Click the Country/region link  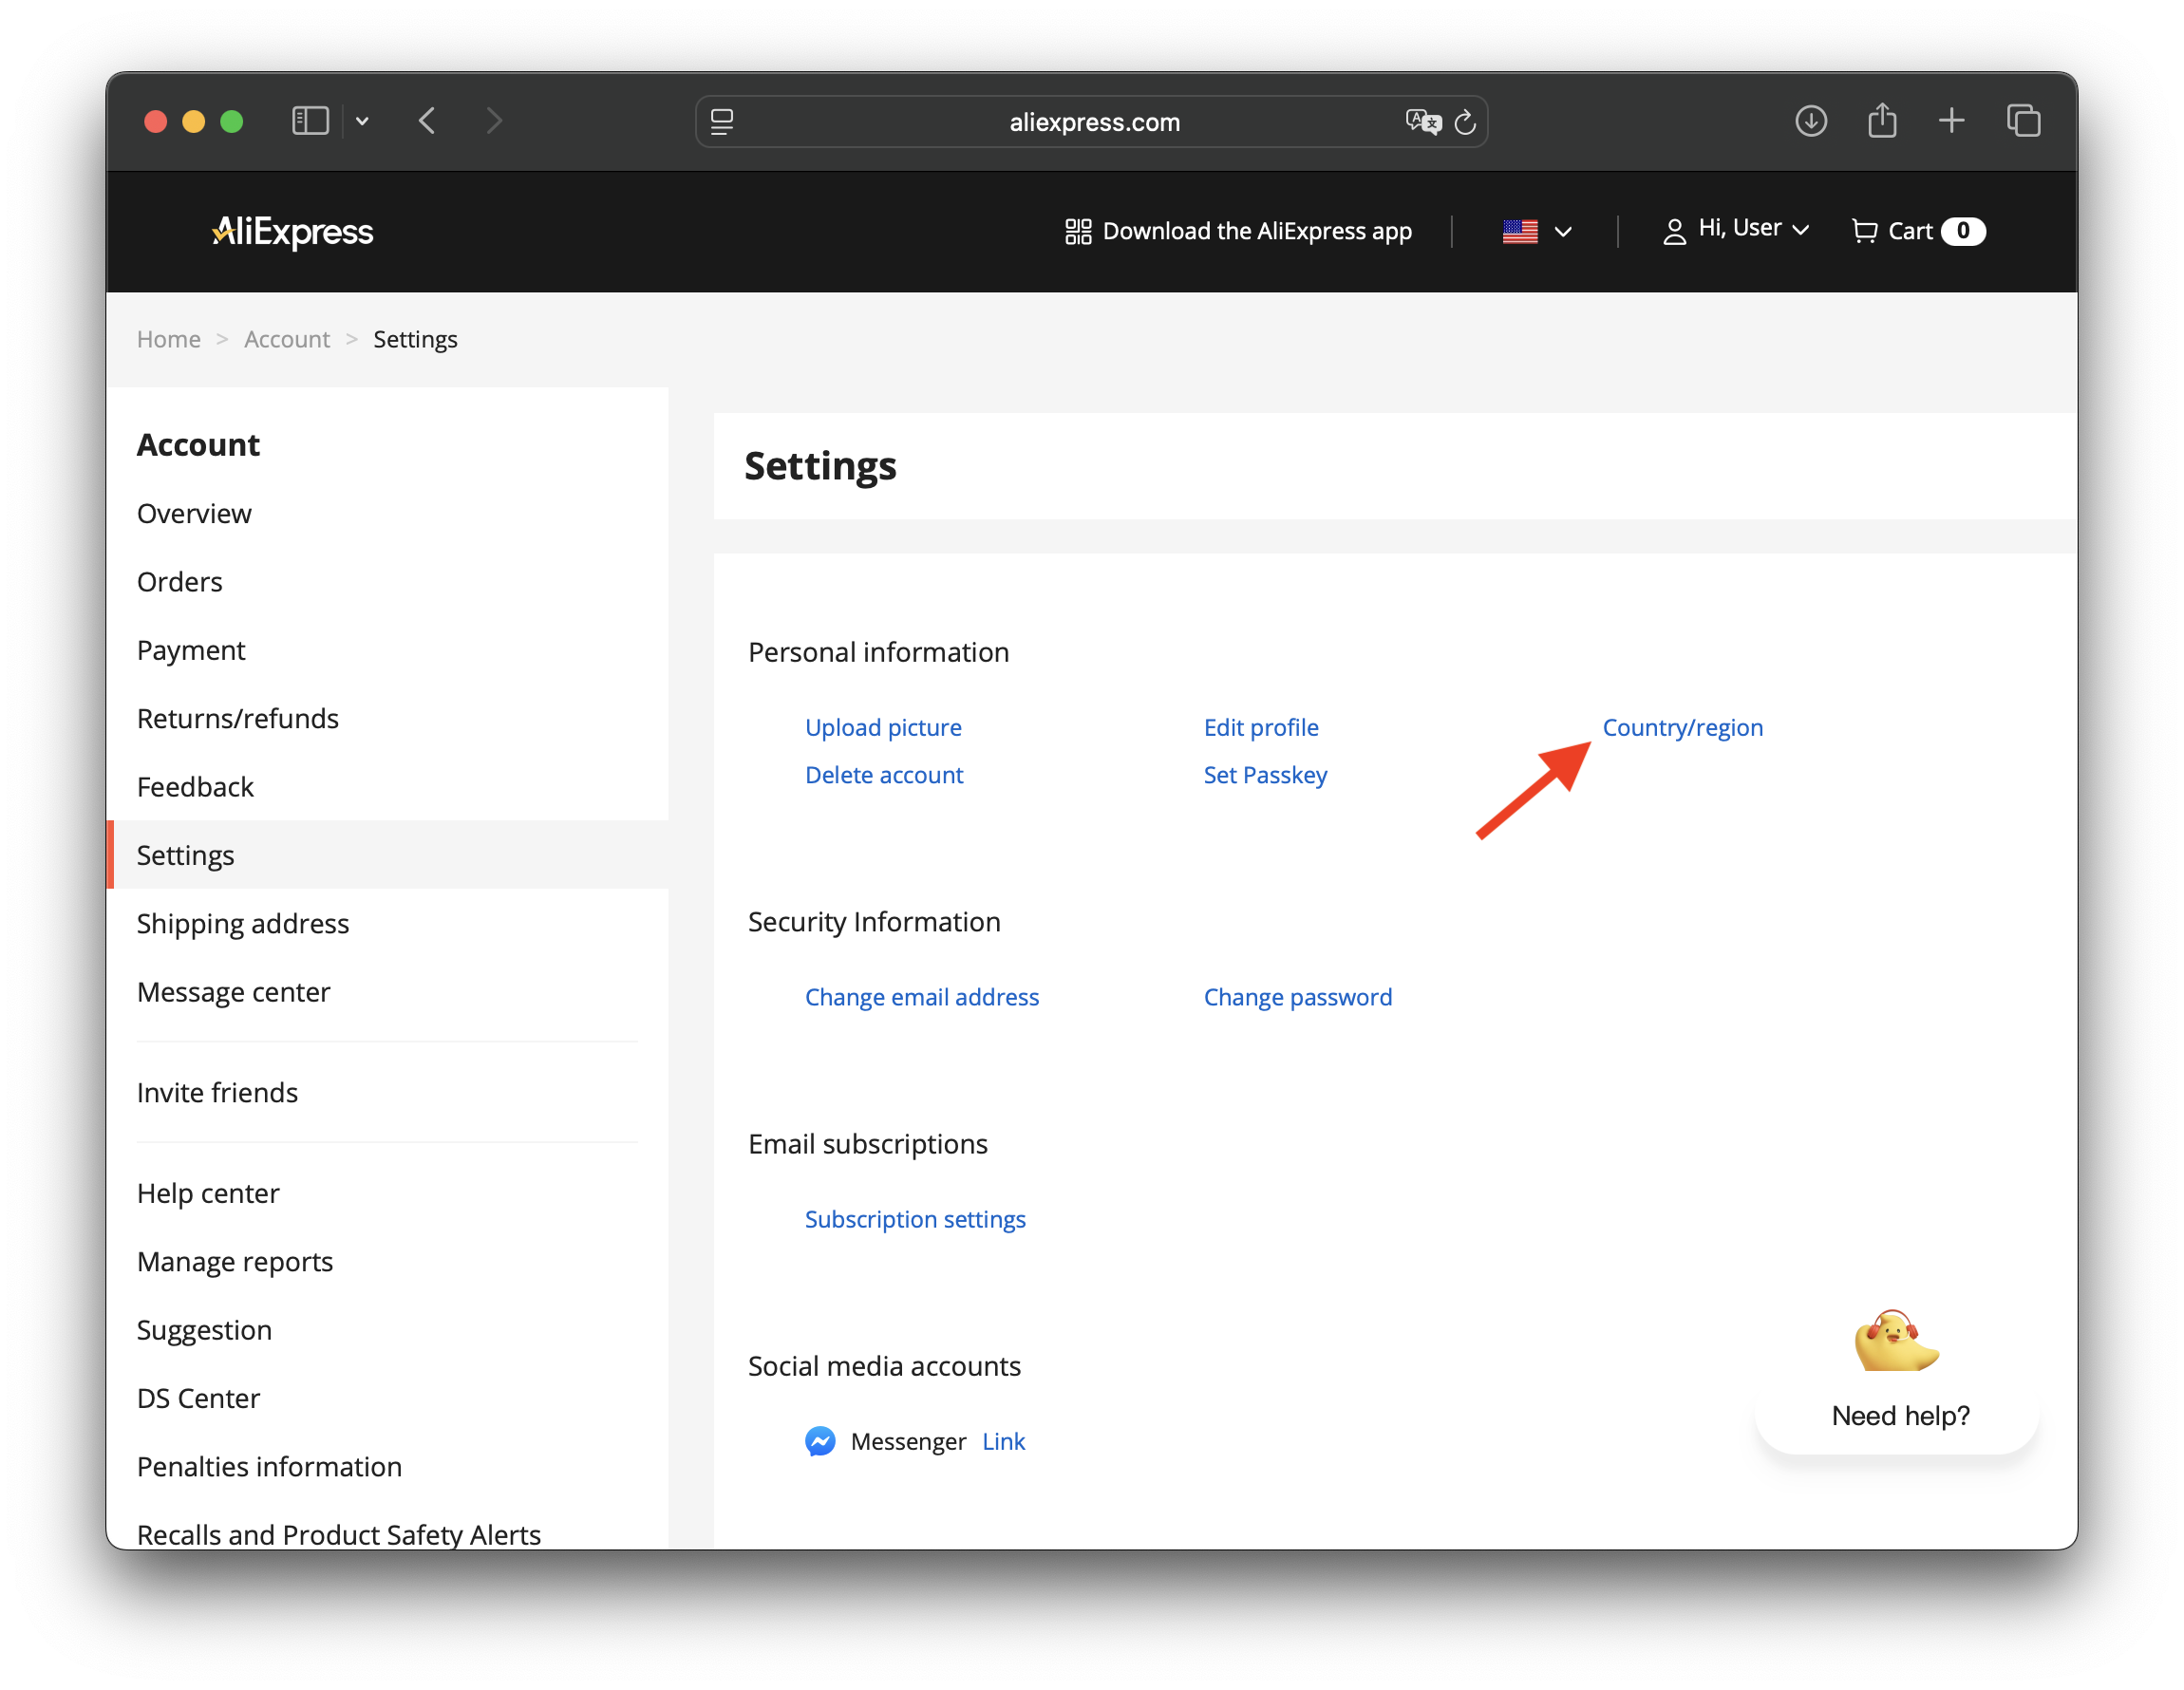point(1682,727)
